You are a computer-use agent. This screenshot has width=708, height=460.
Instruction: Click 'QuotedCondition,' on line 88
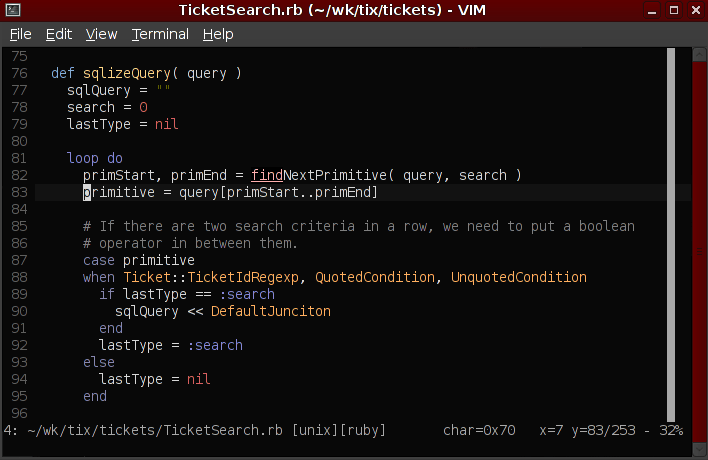(x=377, y=277)
